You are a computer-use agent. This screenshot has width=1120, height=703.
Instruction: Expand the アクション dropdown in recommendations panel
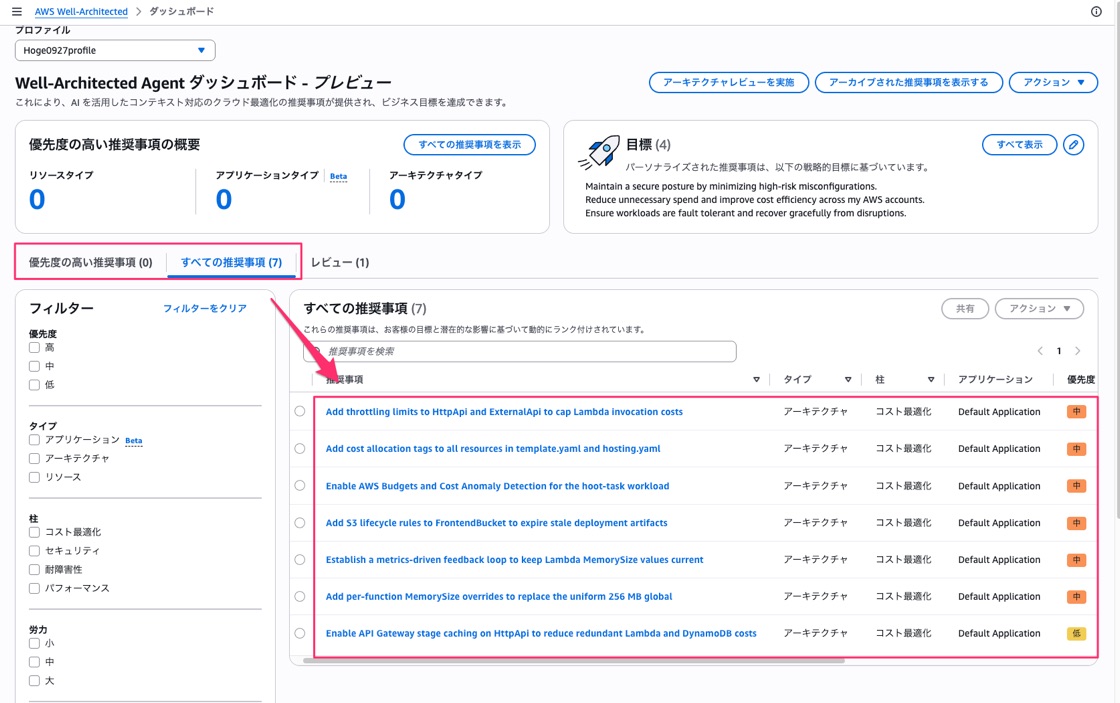1039,309
